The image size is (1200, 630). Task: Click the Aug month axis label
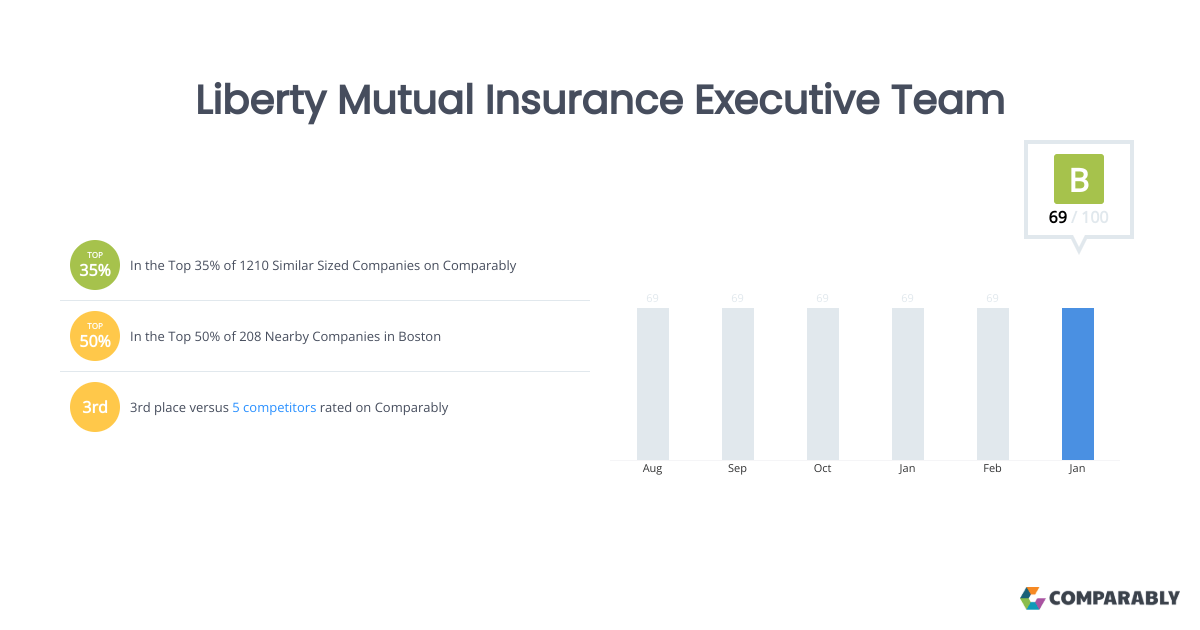click(x=652, y=469)
